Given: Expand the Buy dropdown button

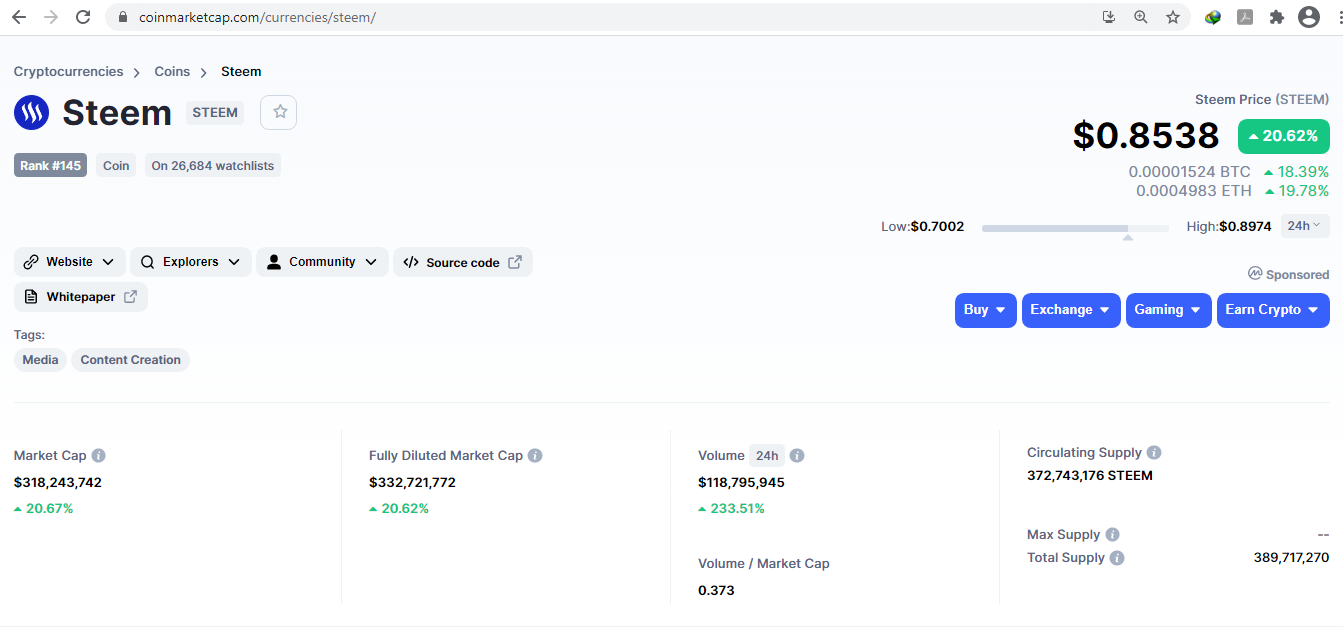Looking at the screenshot, I should click(986, 310).
